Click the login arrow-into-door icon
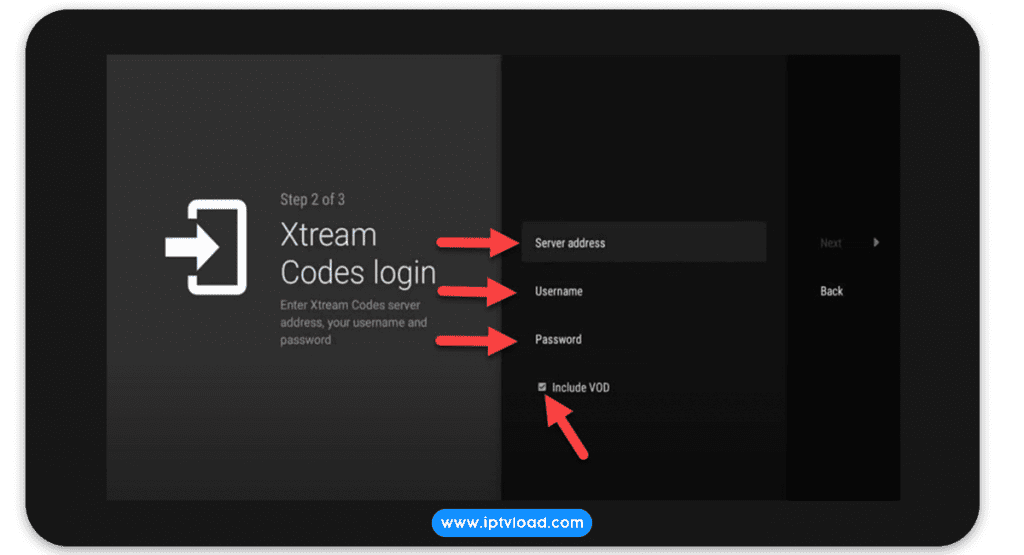 point(206,247)
